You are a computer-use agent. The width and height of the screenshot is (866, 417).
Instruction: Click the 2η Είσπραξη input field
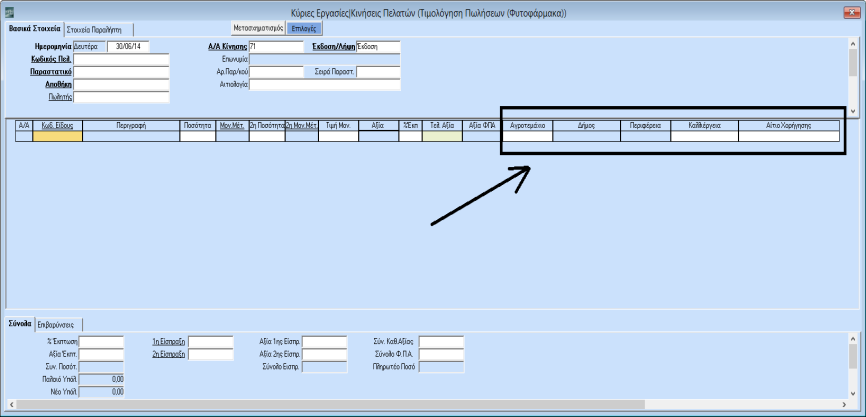pos(210,354)
